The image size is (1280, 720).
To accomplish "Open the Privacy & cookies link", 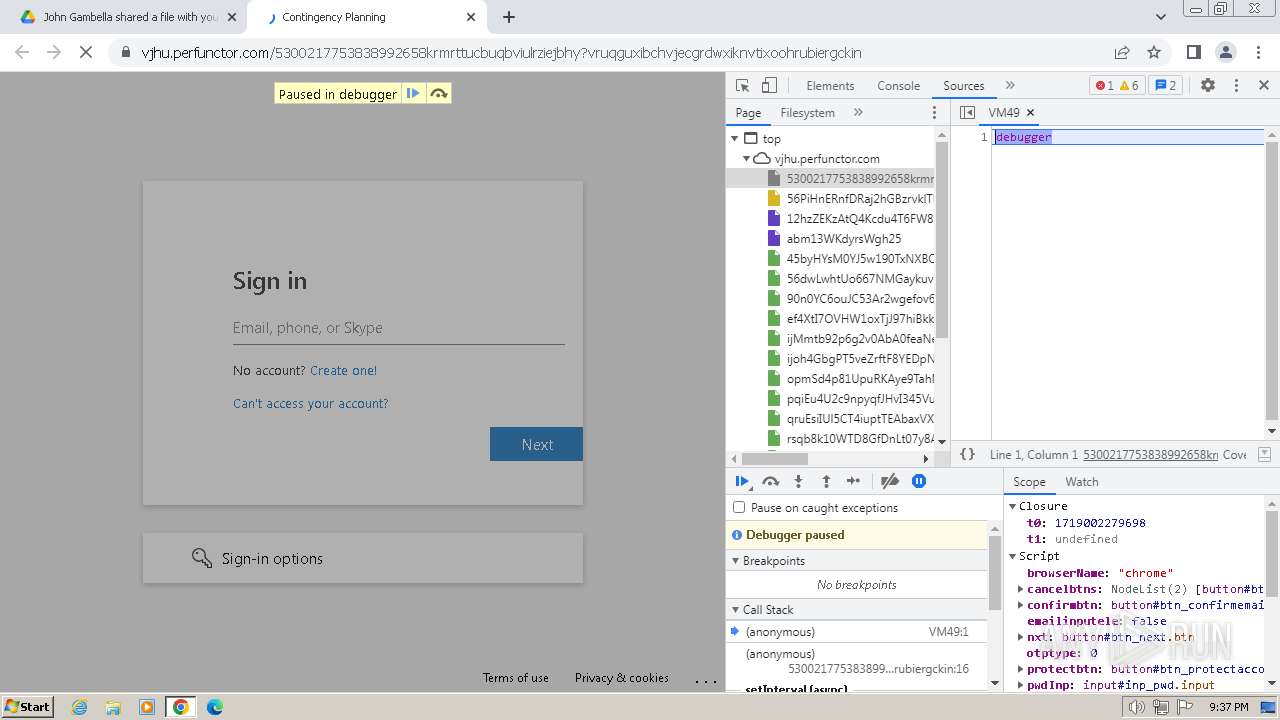I will click(621, 678).
